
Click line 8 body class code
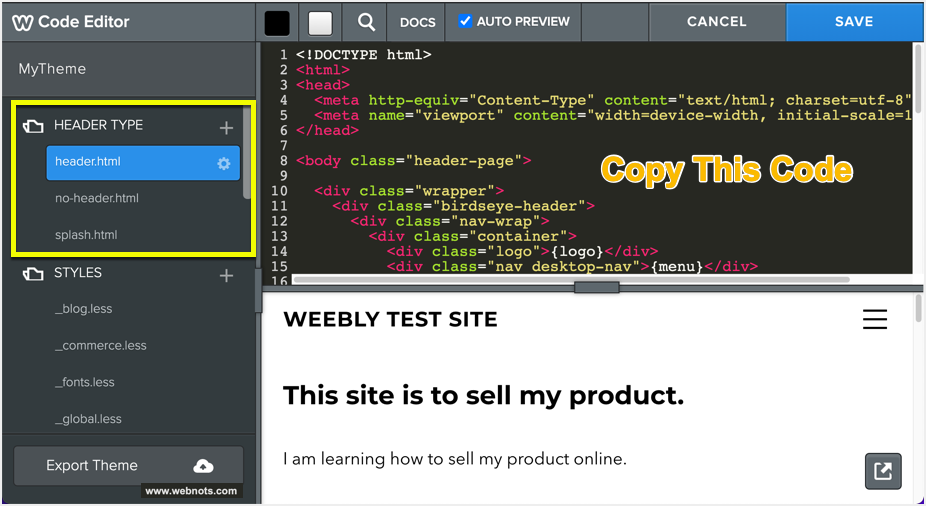(413, 161)
